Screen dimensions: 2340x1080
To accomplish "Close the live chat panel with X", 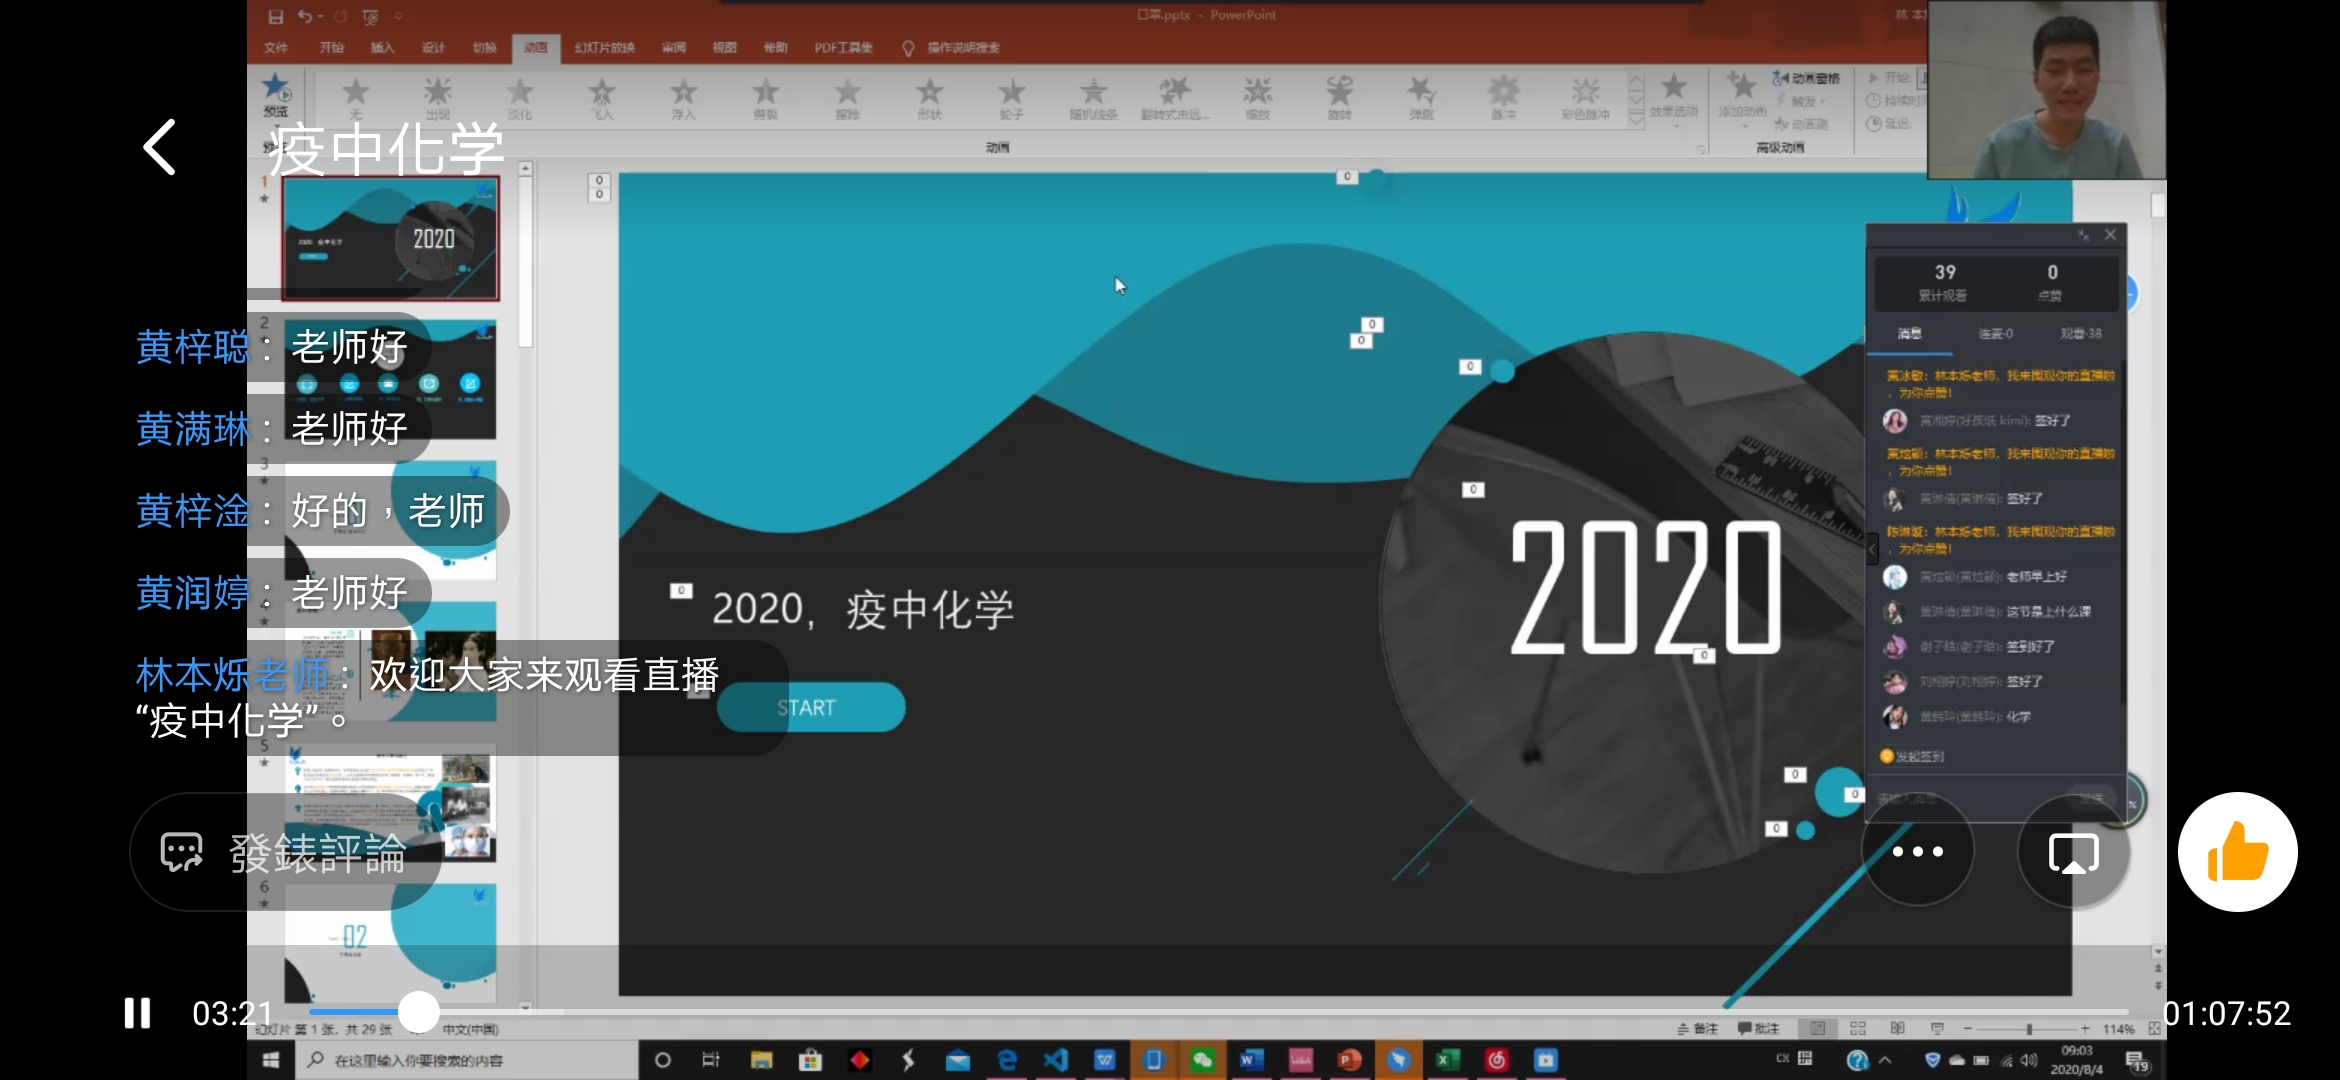I will (2110, 235).
